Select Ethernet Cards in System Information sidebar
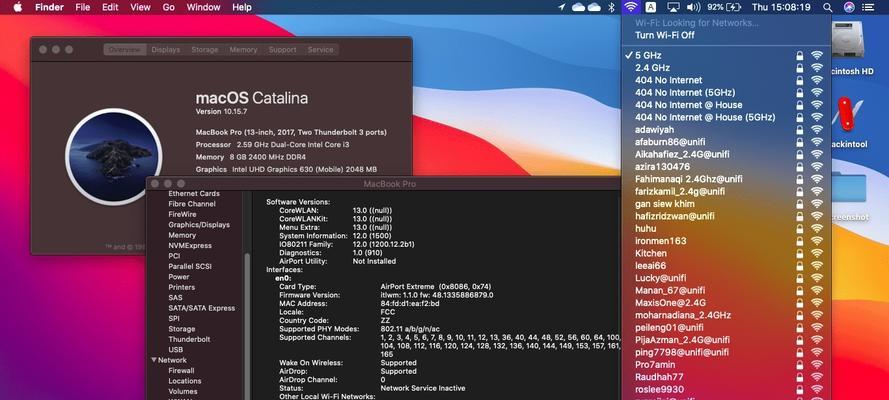The height and width of the screenshot is (400, 889). 194,194
